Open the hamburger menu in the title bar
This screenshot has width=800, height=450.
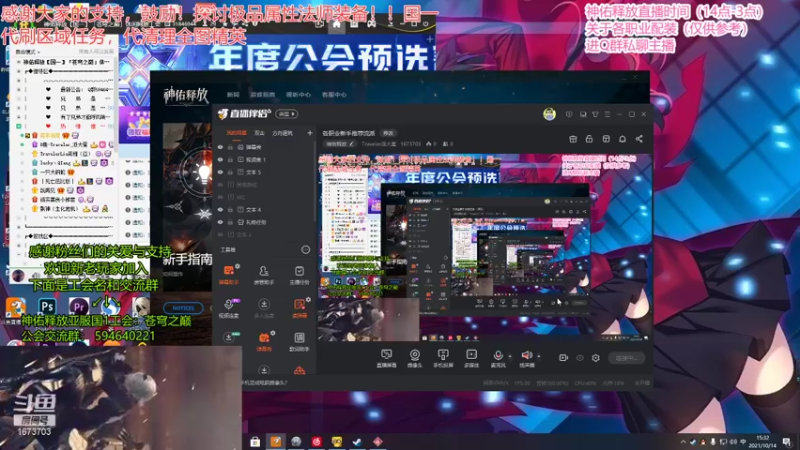point(607,114)
